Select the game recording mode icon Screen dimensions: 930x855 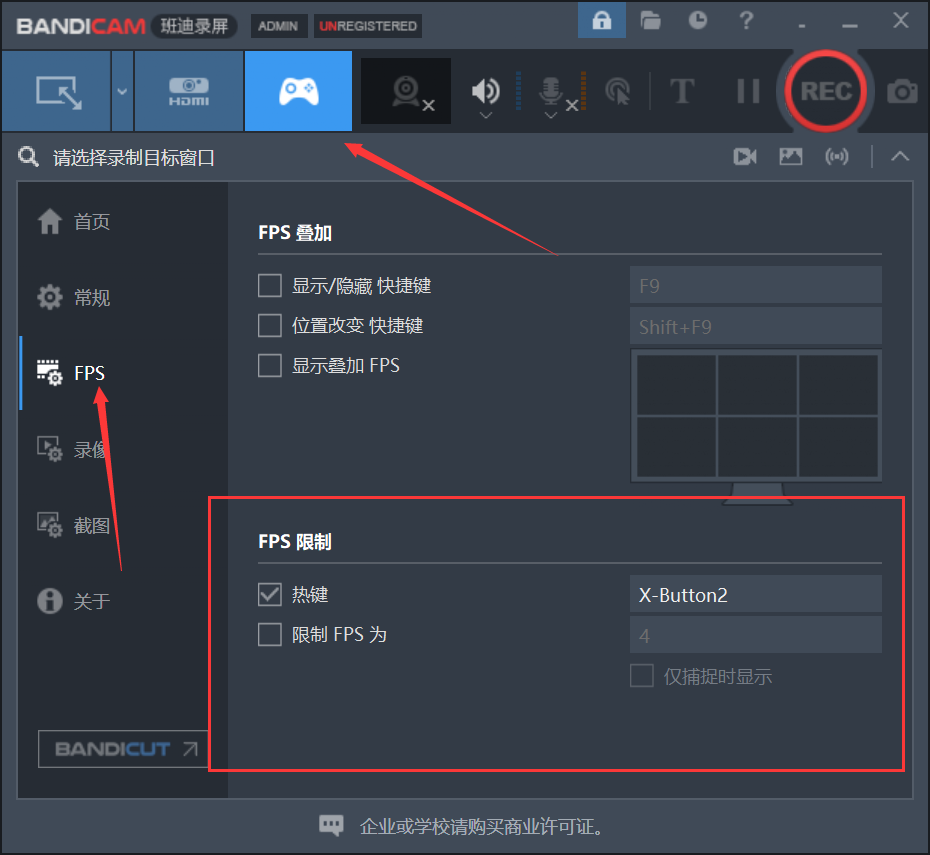298,91
